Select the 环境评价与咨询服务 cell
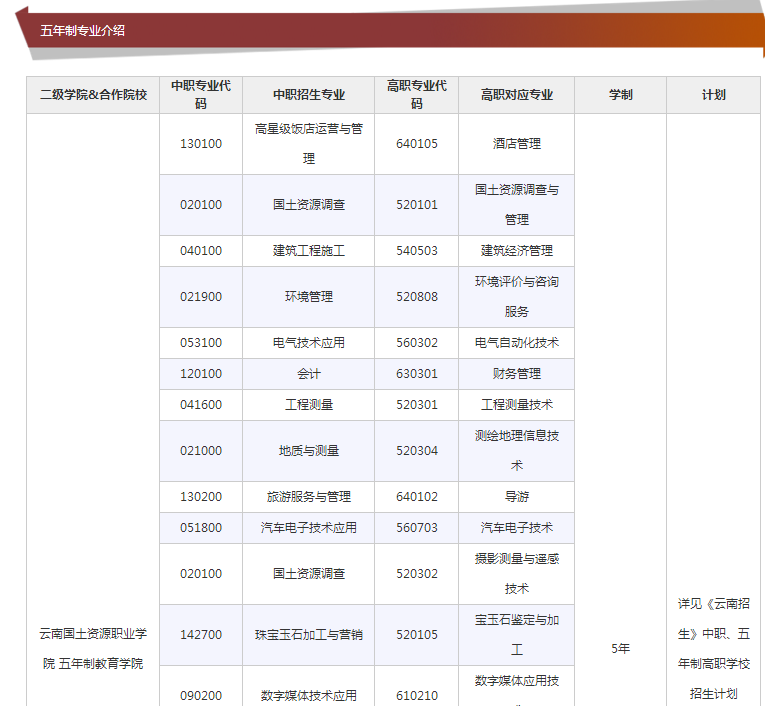The width and height of the screenshot is (765, 706). (x=517, y=297)
